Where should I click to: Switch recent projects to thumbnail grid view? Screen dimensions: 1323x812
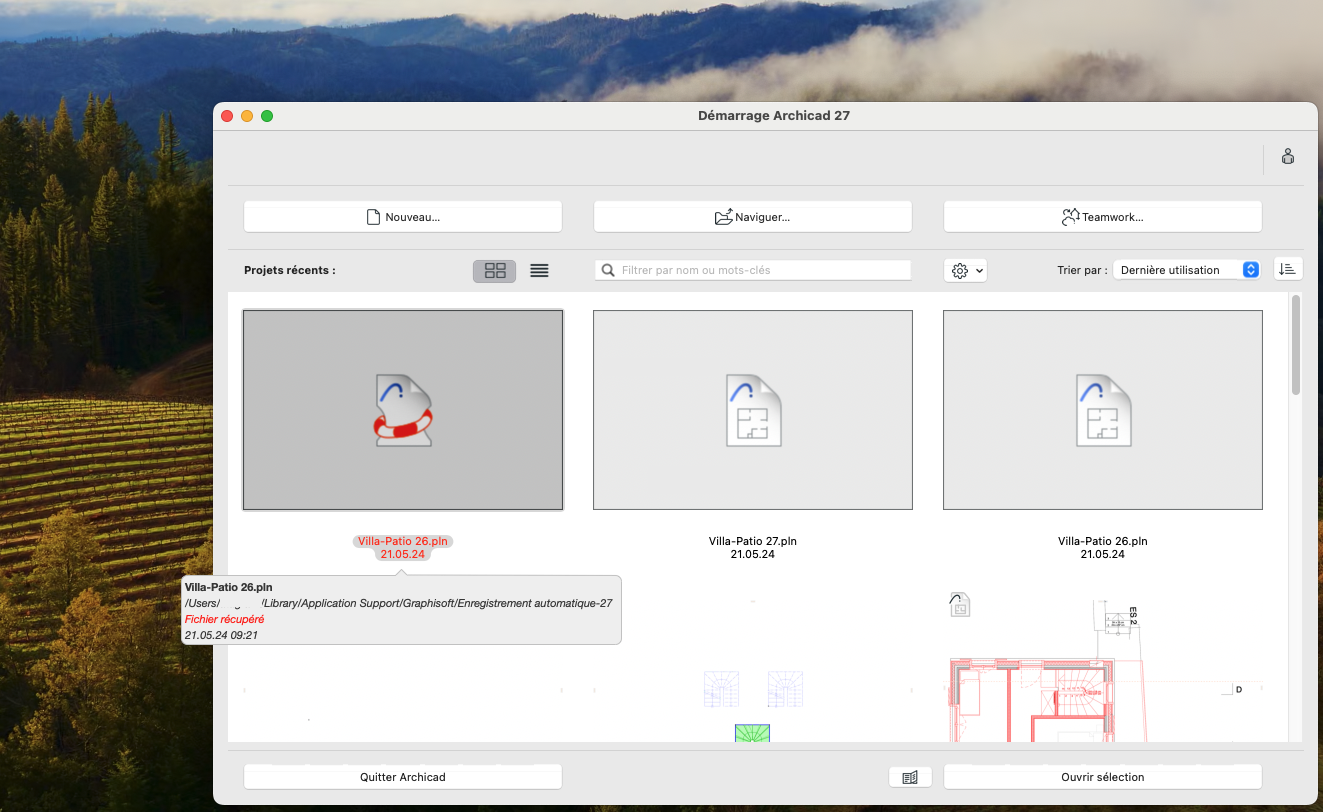click(x=495, y=270)
